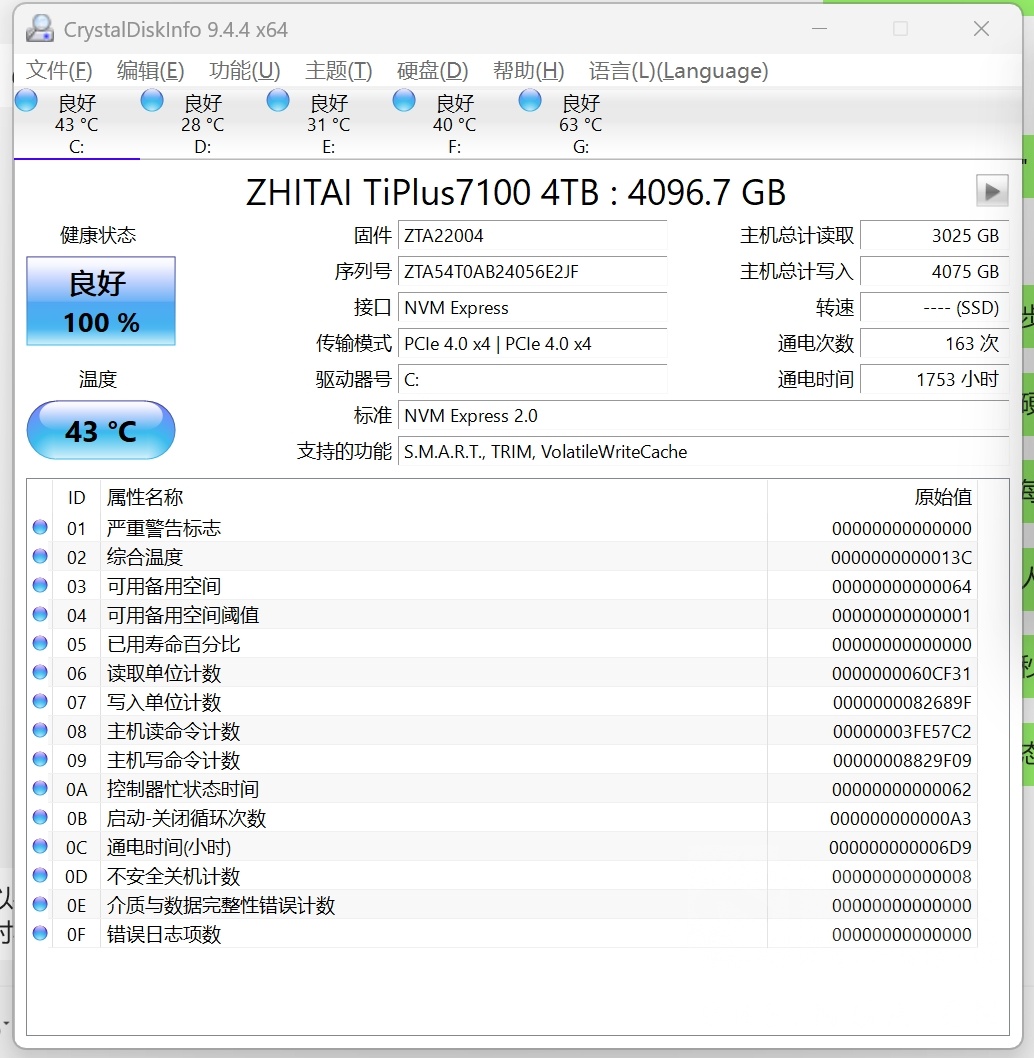
Task: Click the ZHITAI TiPlus7100 4TB title text
Action: (515, 191)
